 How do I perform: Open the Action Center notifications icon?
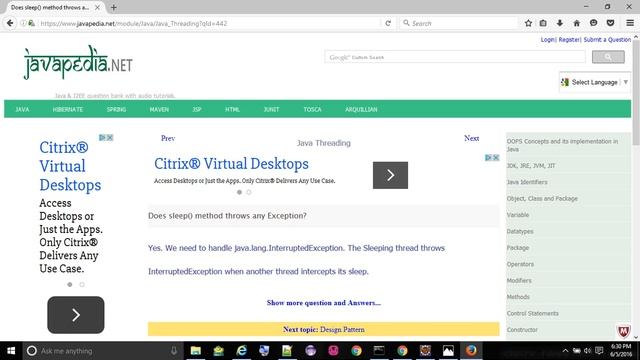tap(599, 351)
